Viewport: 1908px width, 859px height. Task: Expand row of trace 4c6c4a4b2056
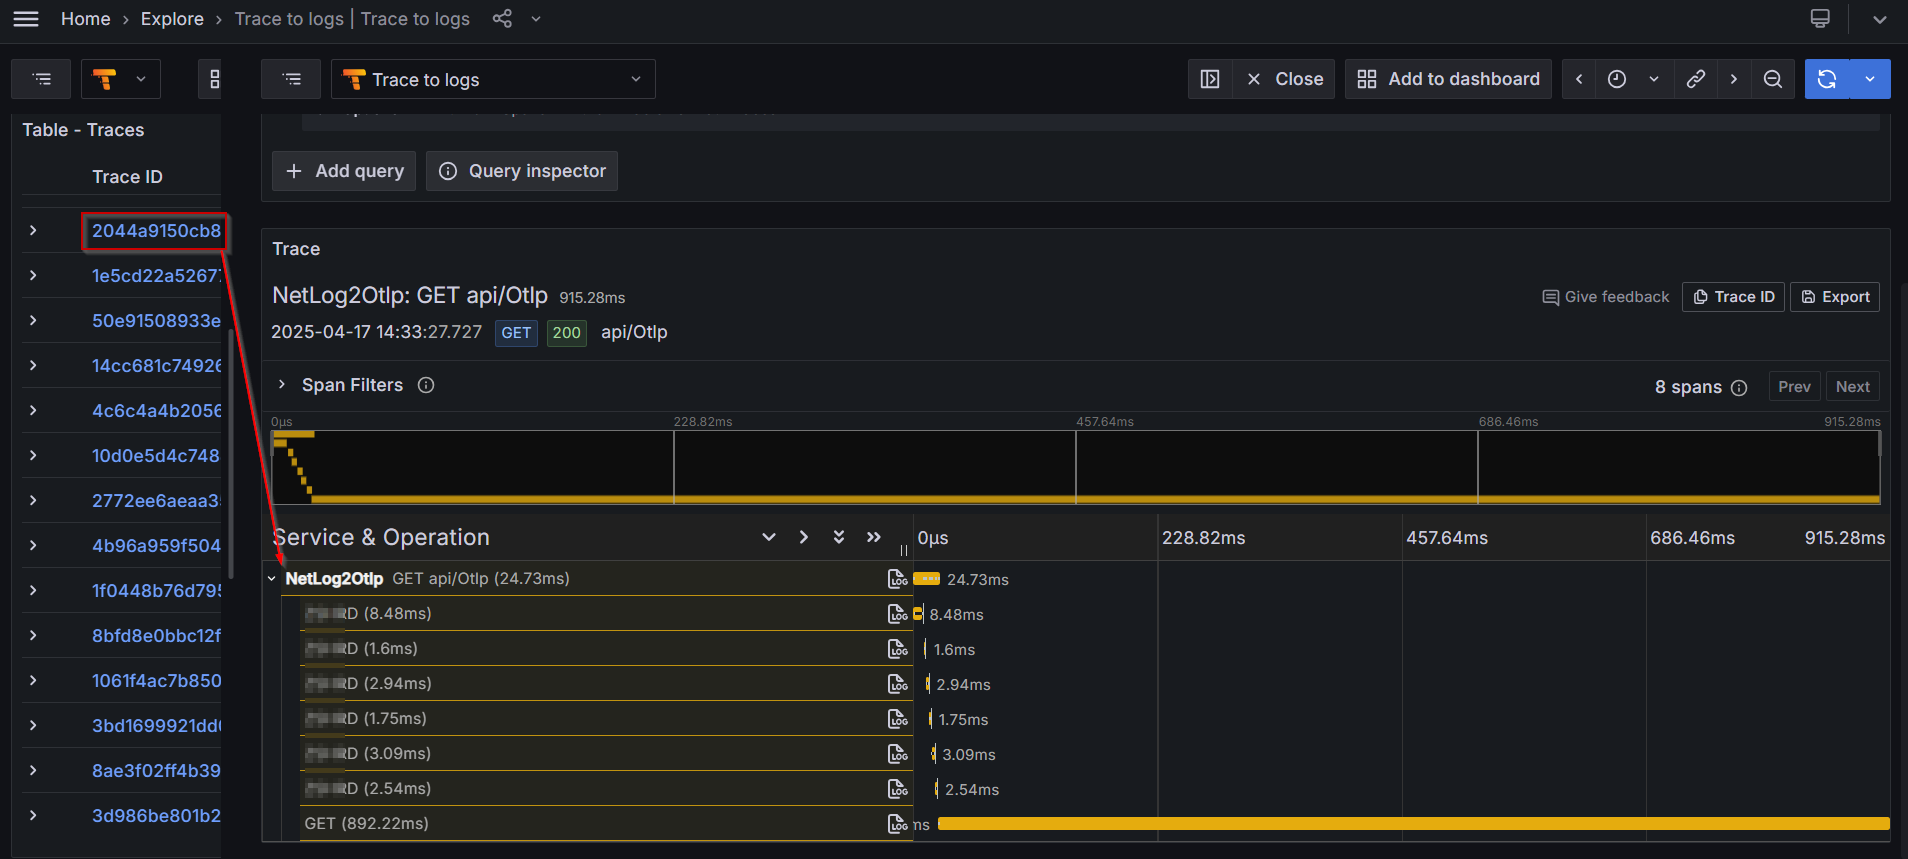33,411
